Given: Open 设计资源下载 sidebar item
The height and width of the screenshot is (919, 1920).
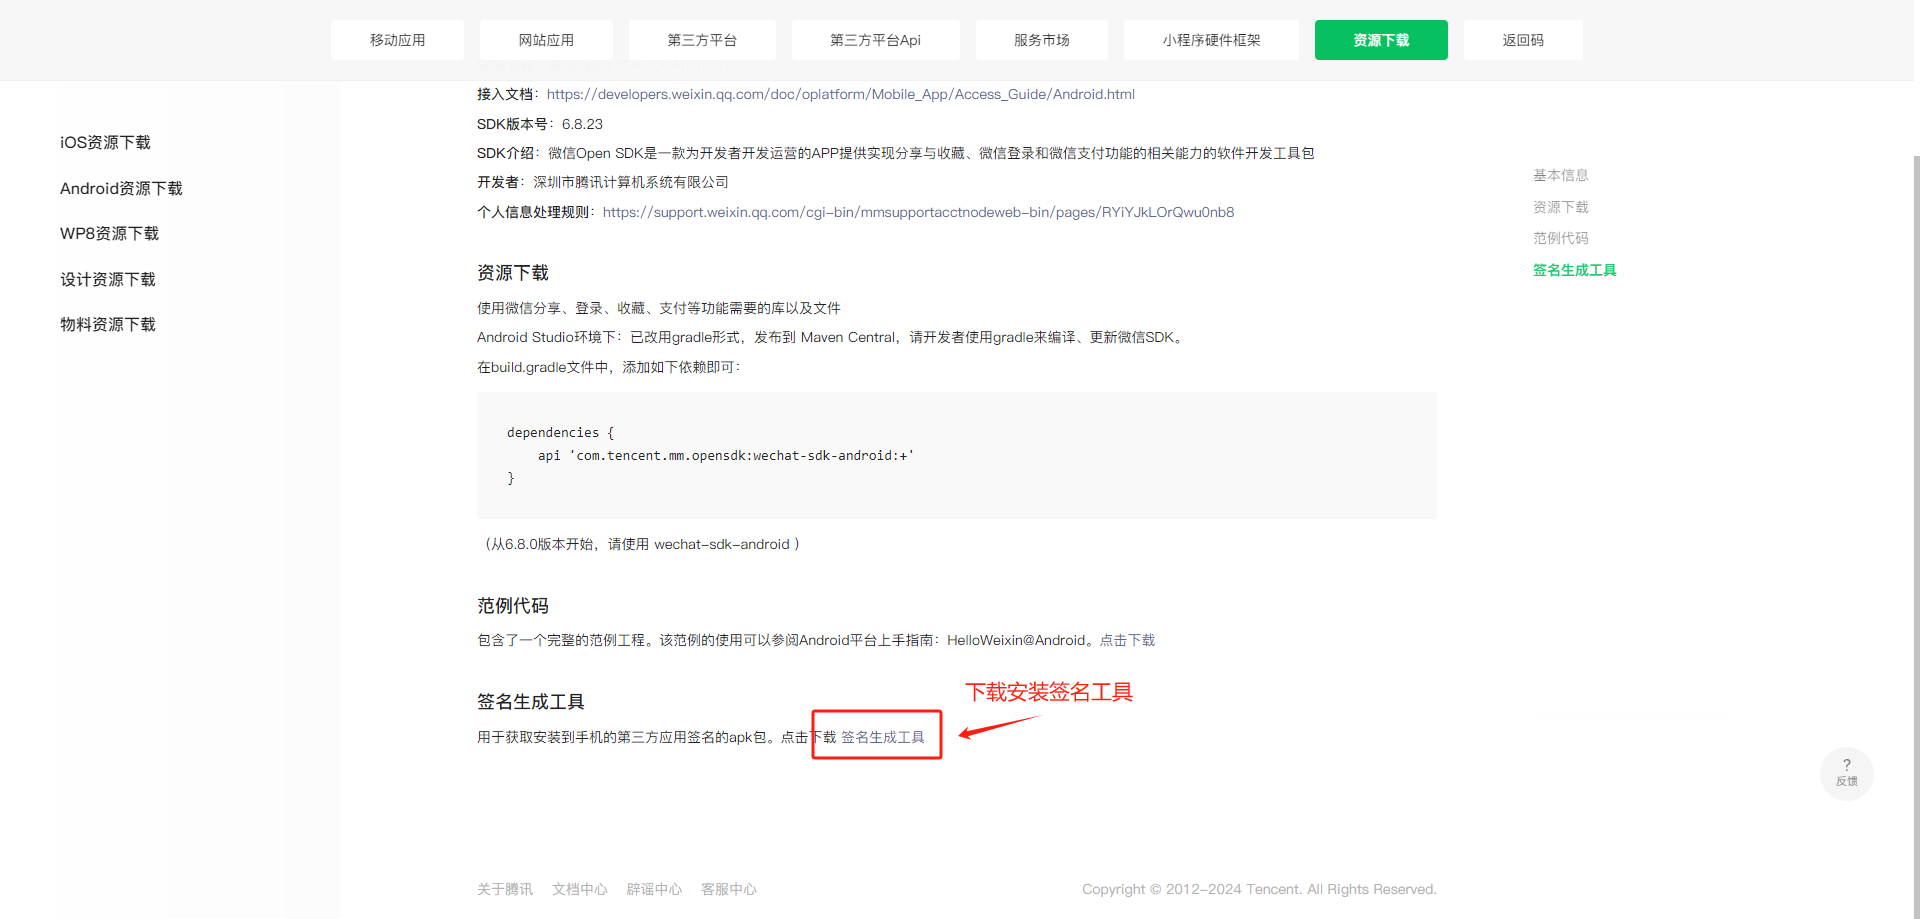Looking at the screenshot, I should point(108,280).
